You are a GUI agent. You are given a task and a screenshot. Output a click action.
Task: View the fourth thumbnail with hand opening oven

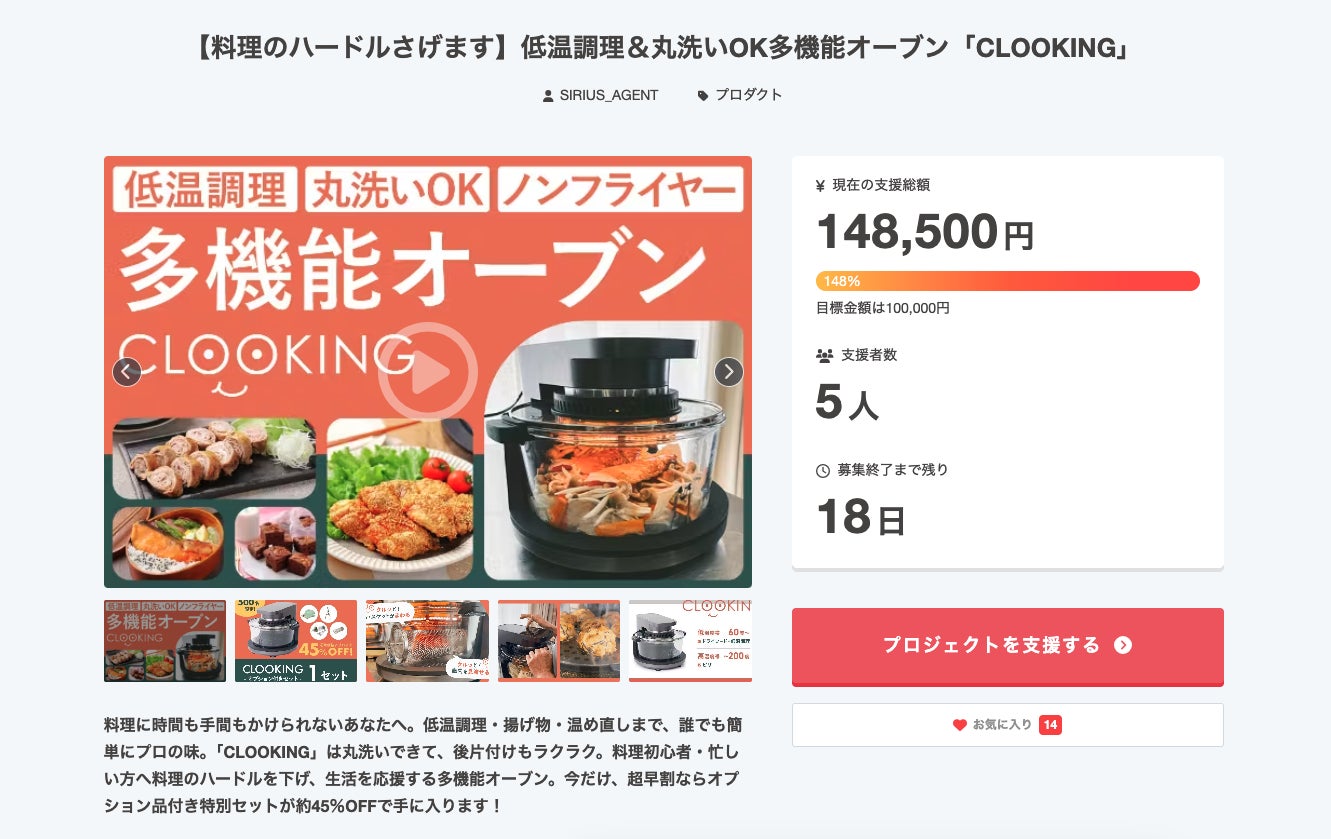coord(559,641)
